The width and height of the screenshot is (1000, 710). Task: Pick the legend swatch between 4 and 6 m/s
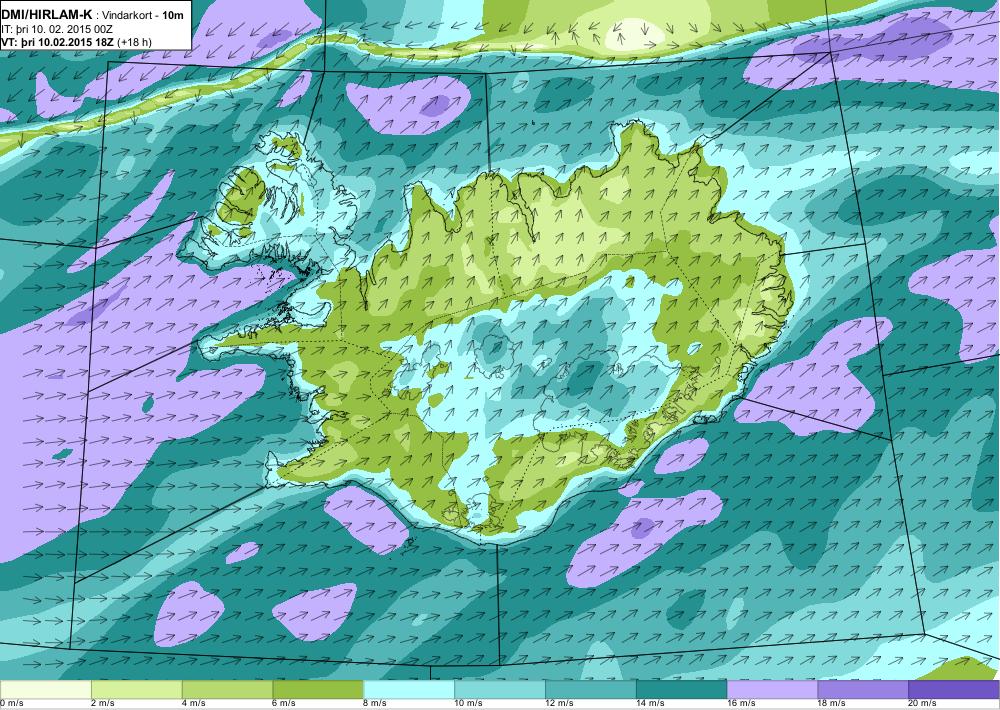click(227, 689)
